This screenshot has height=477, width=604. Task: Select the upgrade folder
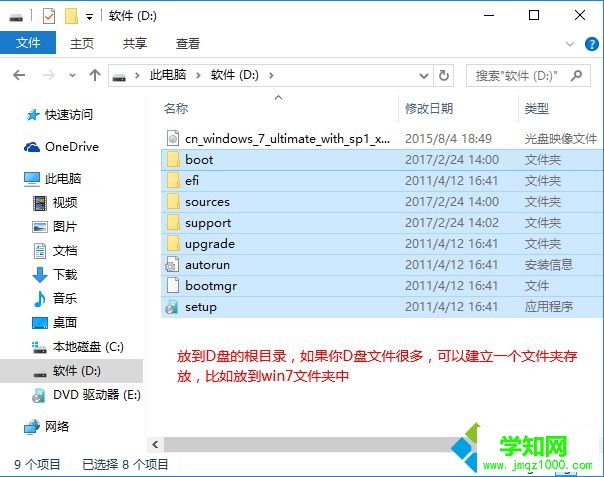[x=381, y=244]
